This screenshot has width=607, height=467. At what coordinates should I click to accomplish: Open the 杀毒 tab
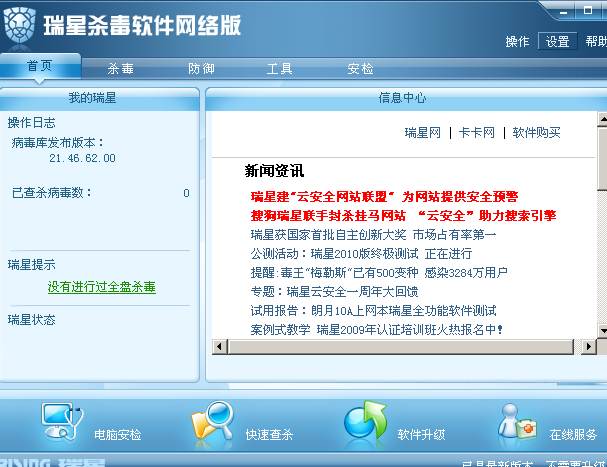[x=120, y=69]
